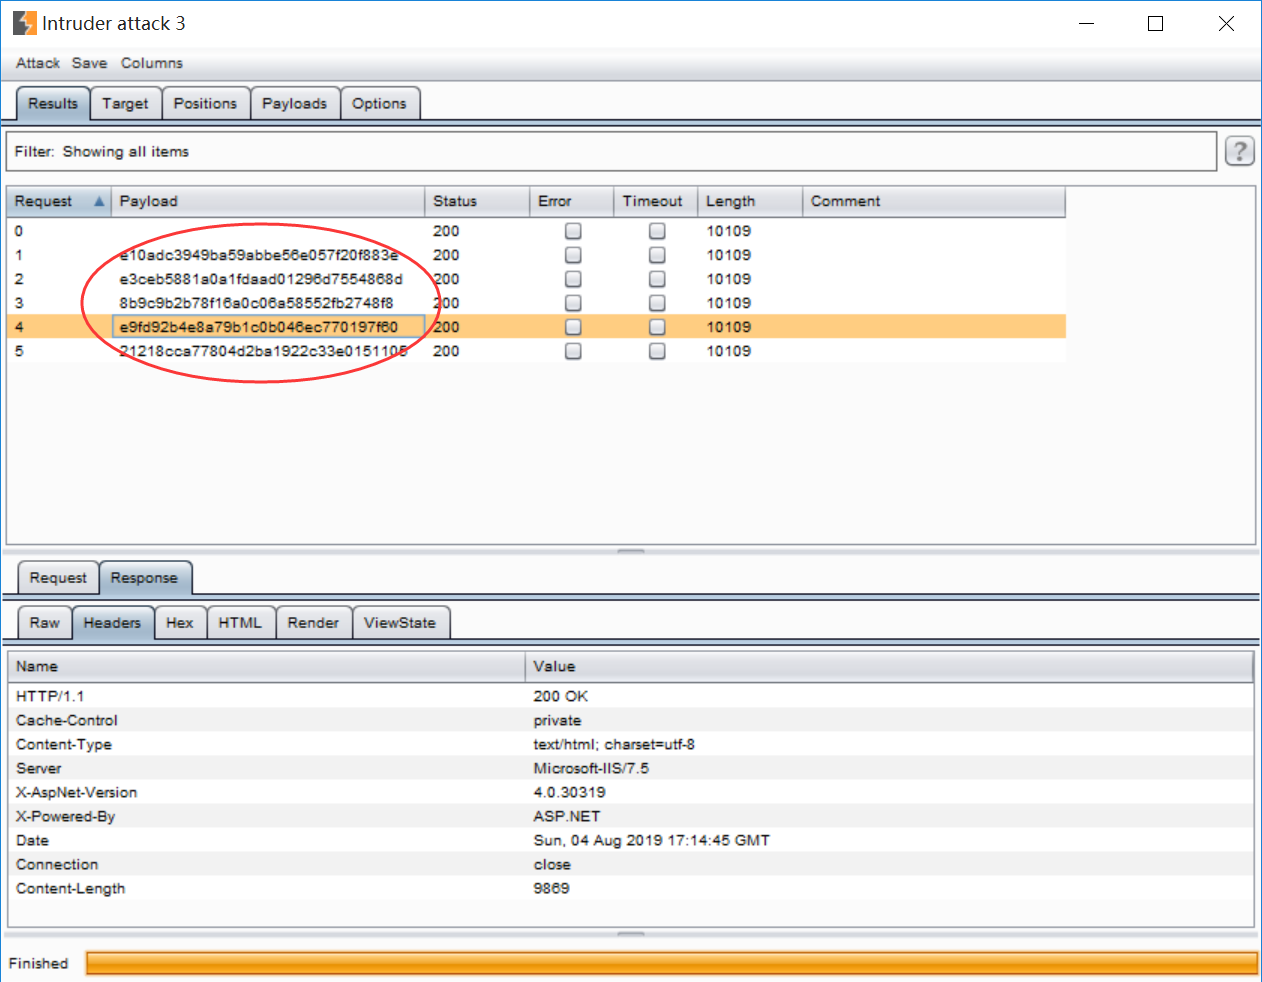Show the Headers response view
This screenshot has height=982, width=1262.
coord(112,622)
